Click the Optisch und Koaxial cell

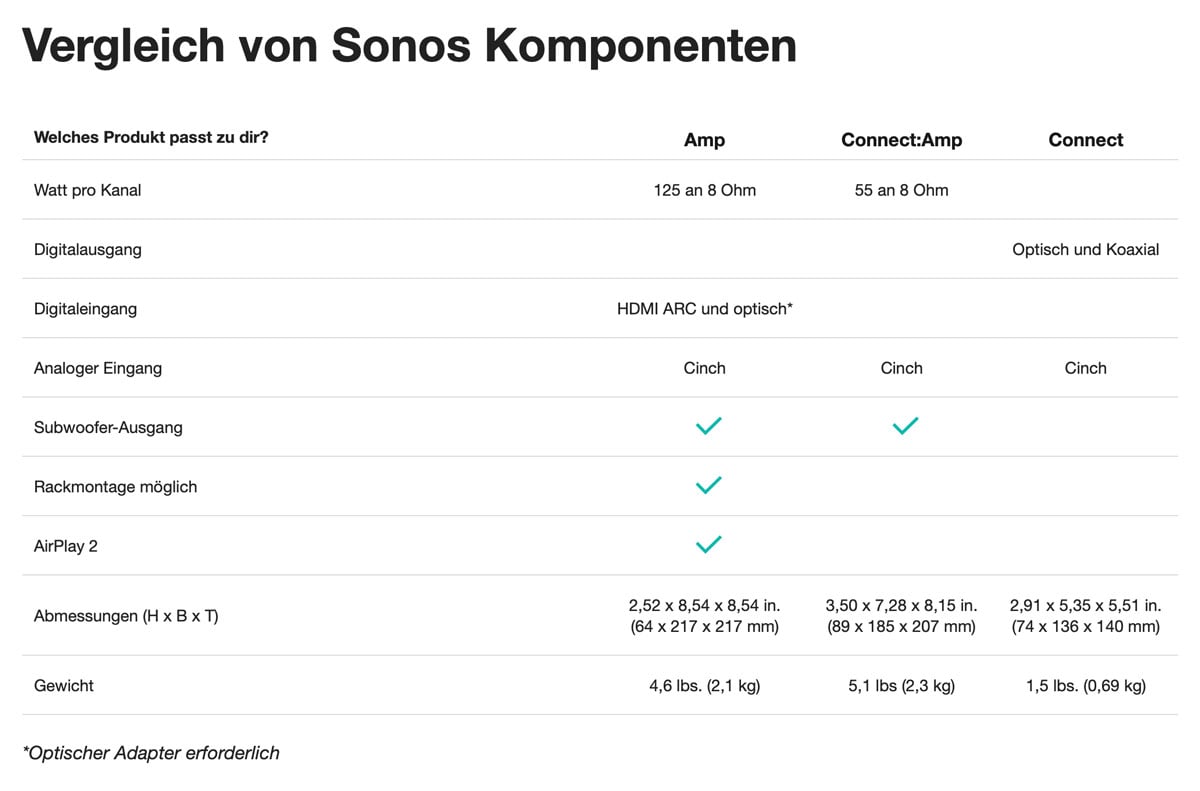click(1085, 249)
